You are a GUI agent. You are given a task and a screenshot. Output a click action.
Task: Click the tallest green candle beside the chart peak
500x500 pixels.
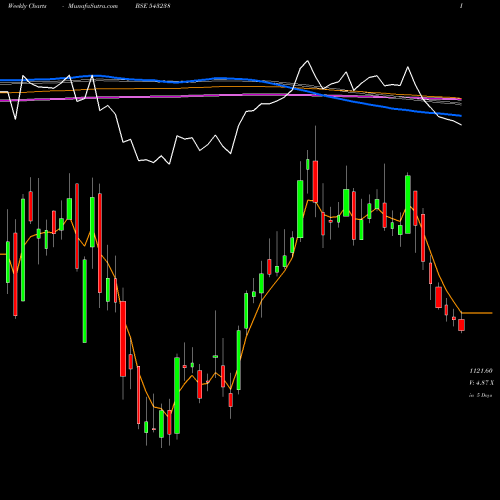point(300,209)
